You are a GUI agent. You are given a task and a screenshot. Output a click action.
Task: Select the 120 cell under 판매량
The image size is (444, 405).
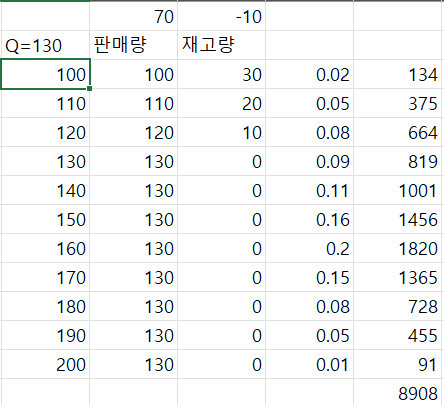coord(133,132)
